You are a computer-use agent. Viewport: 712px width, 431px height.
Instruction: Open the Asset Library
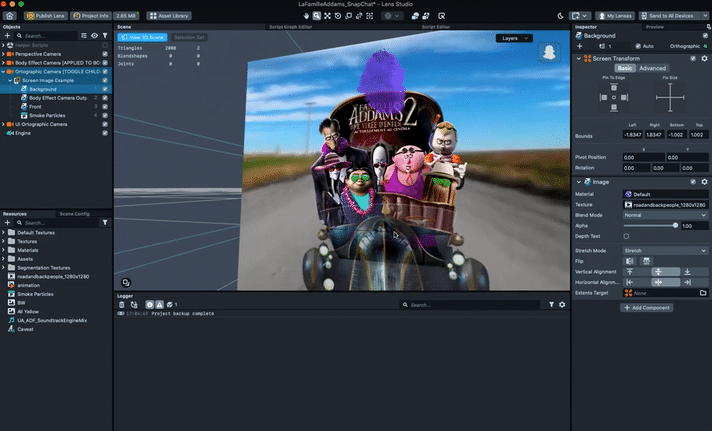tap(169, 16)
